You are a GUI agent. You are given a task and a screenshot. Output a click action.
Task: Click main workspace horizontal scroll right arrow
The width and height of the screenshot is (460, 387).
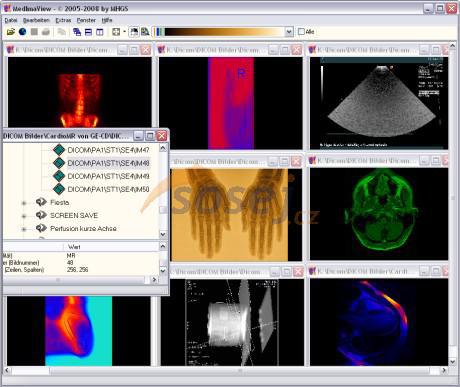444,370
